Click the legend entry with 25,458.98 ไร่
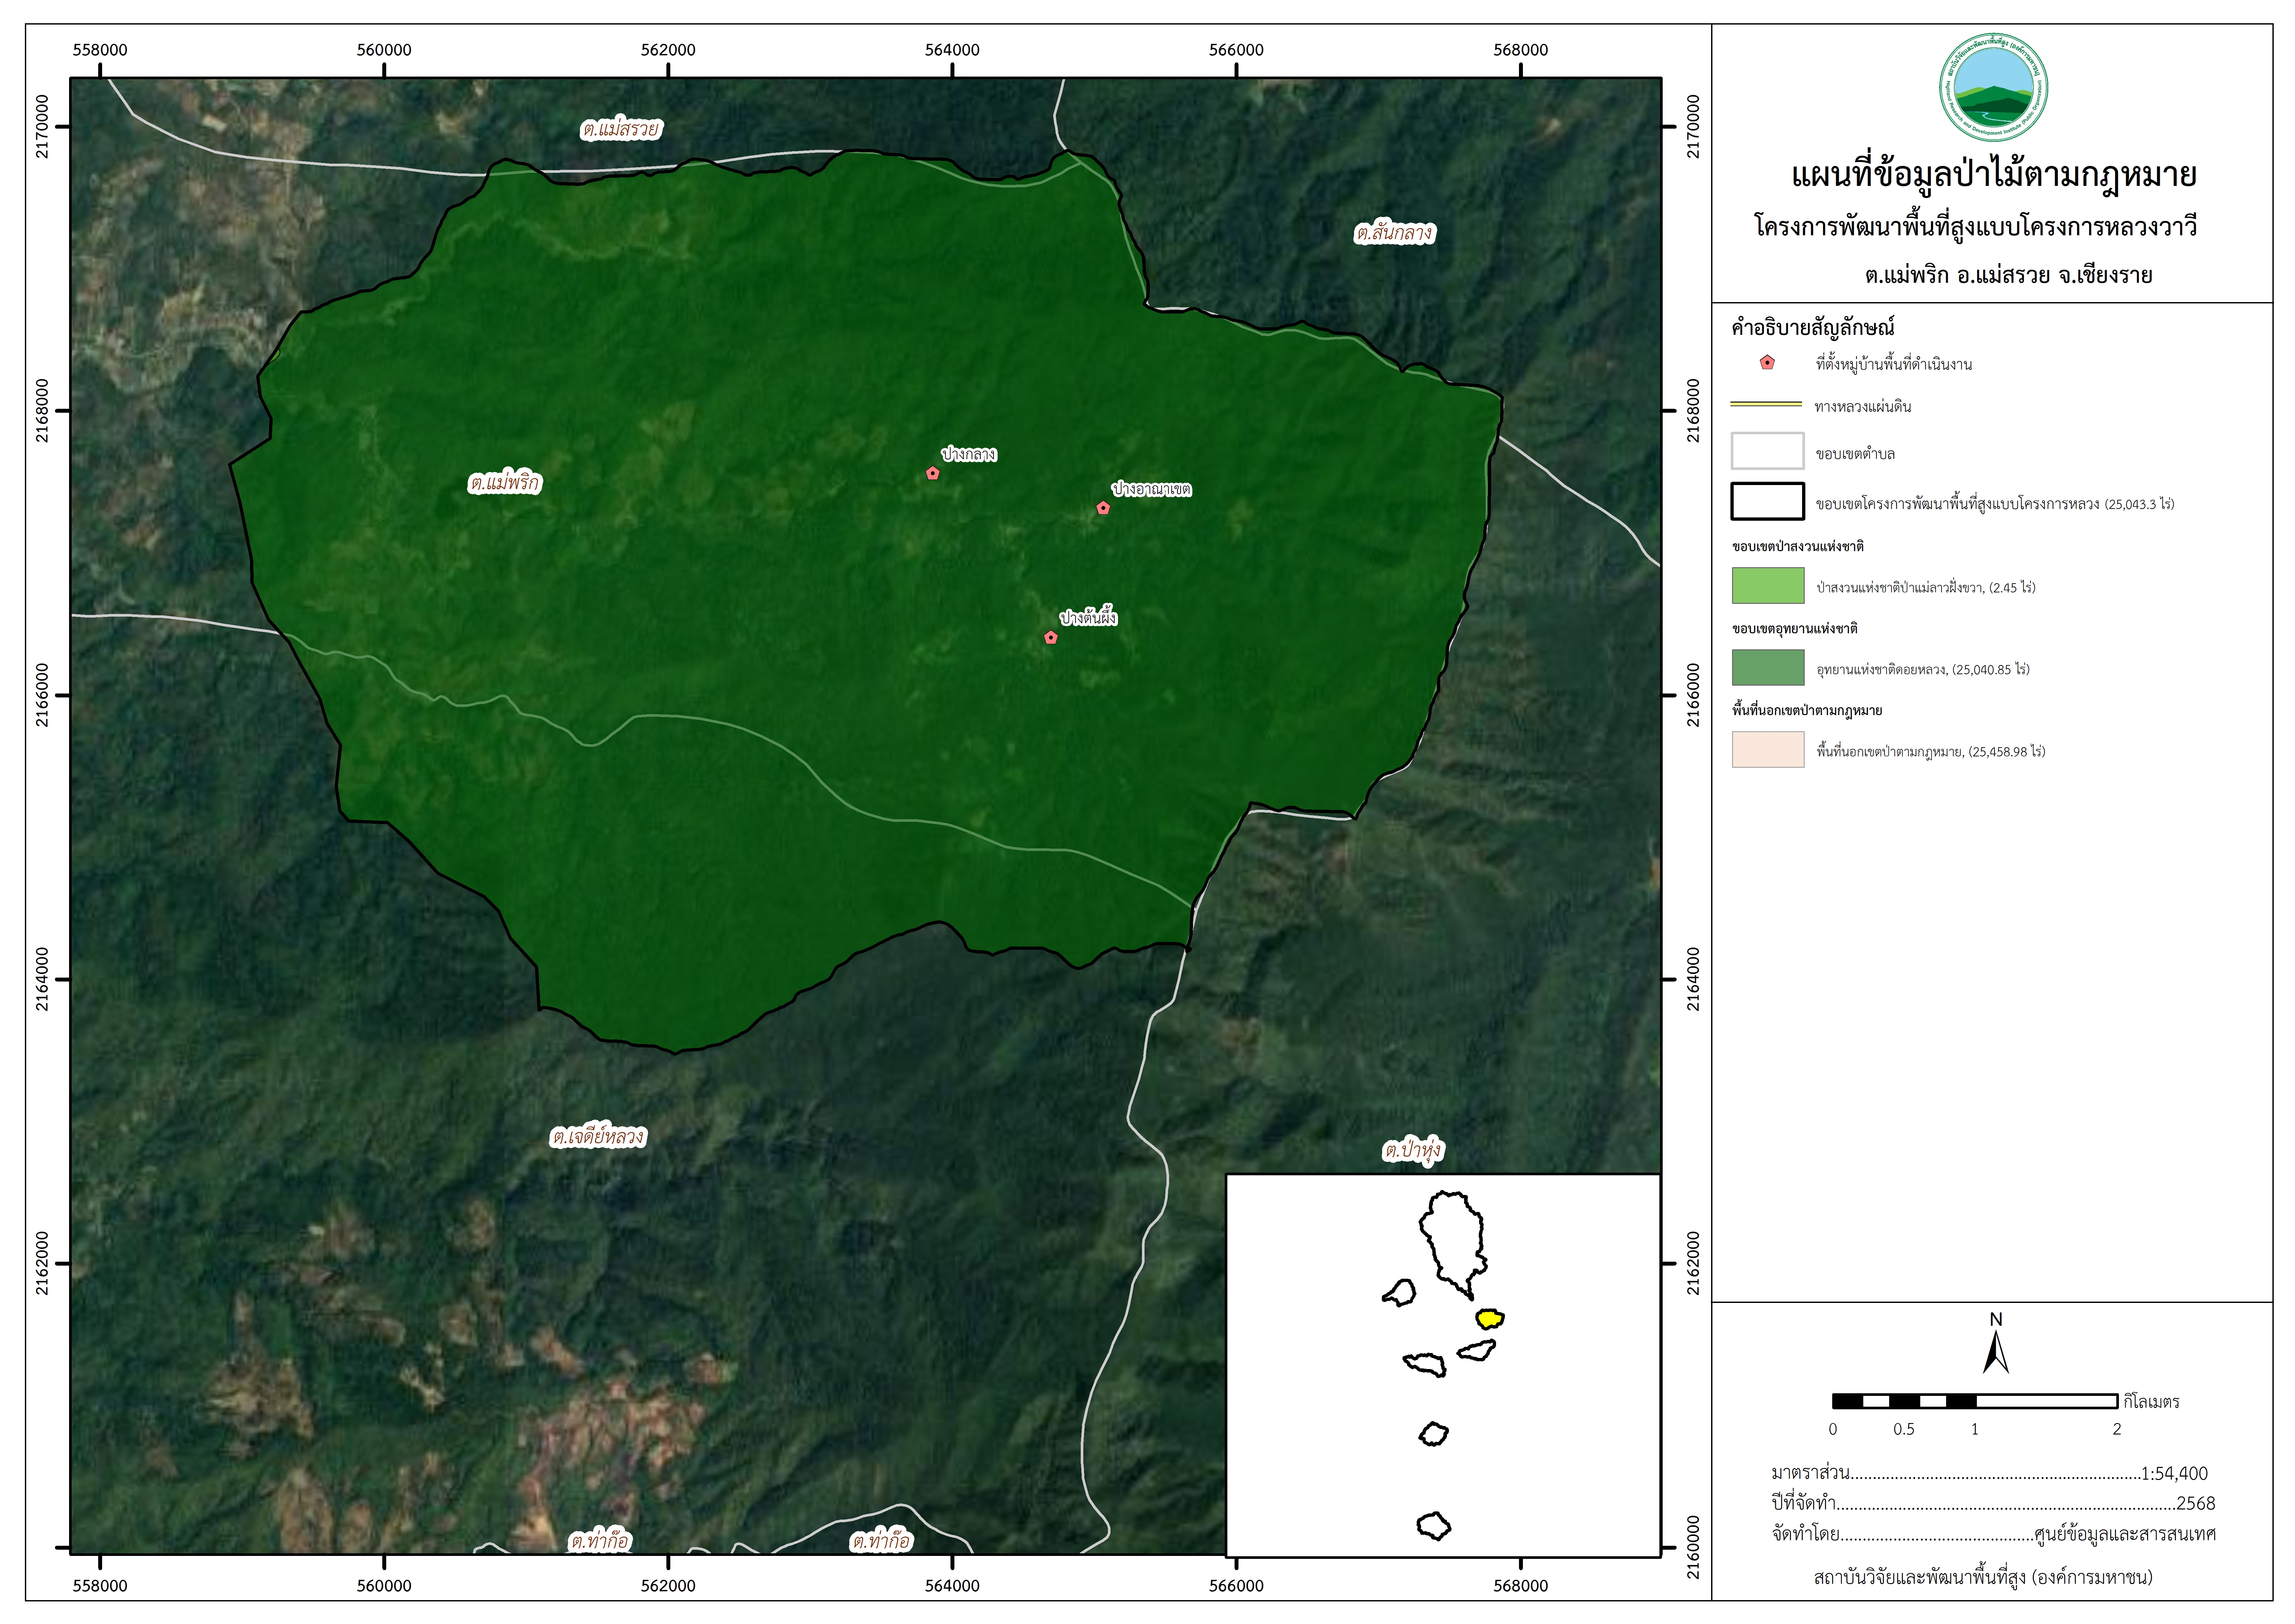 (1931, 751)
